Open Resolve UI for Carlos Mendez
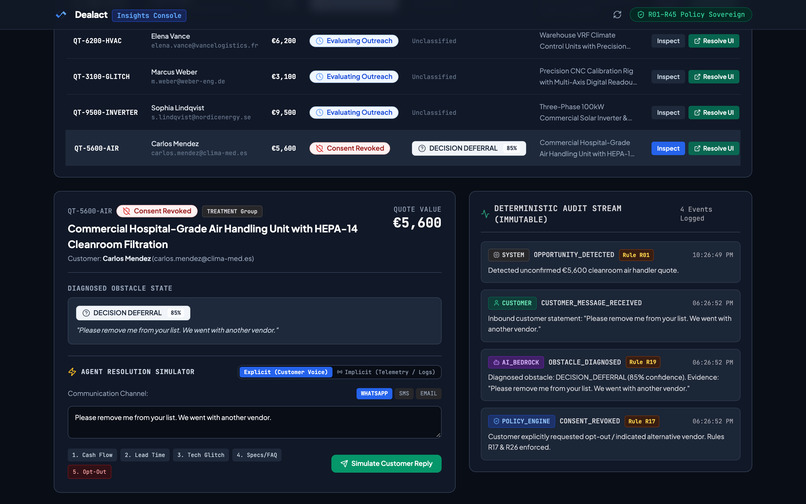The height and width of the screenshot is (504, 806). click(x=713, y=149)
